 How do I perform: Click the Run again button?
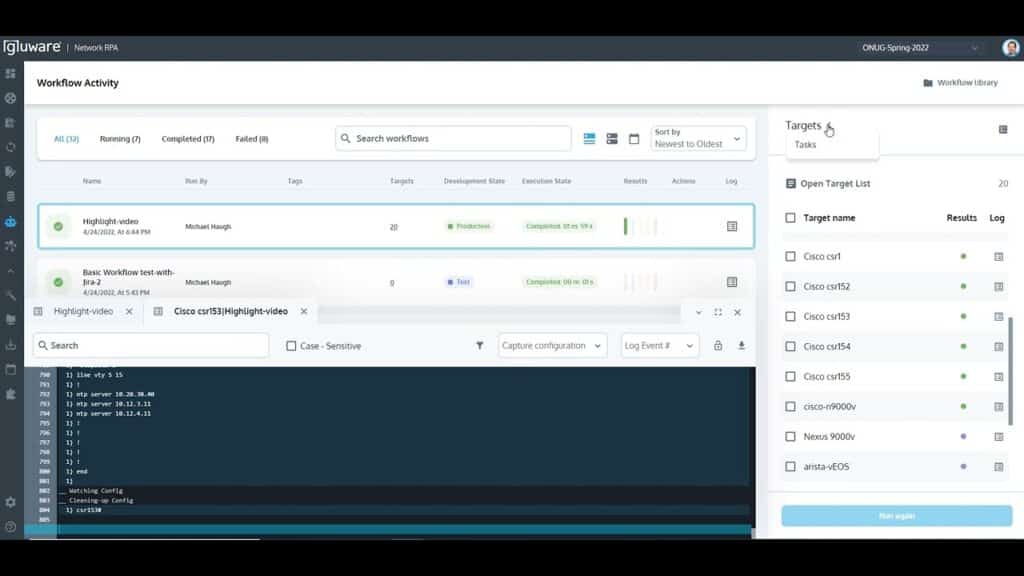pyautogui.click(x=897, y=515)
